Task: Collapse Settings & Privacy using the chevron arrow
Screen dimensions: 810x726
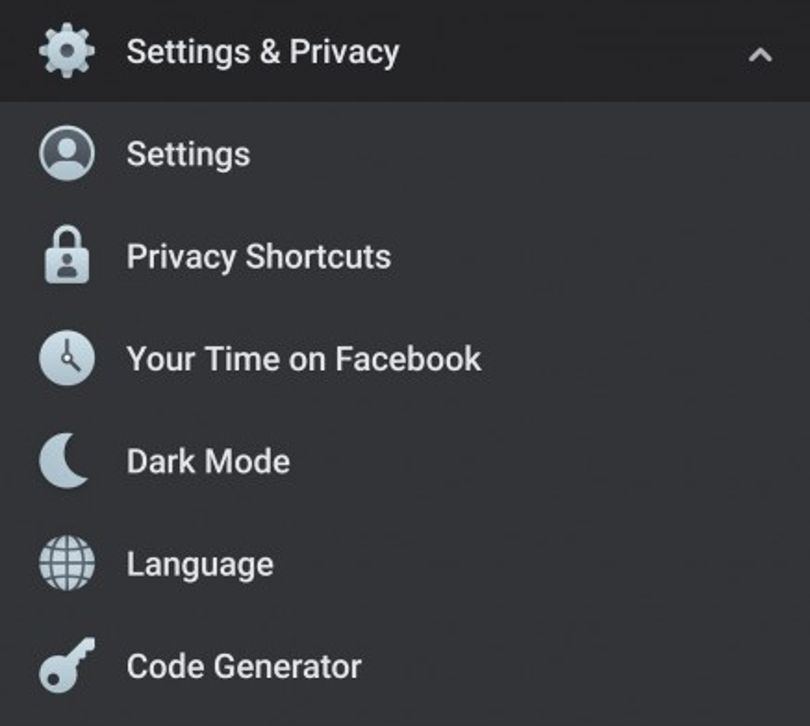Action: 760,54
